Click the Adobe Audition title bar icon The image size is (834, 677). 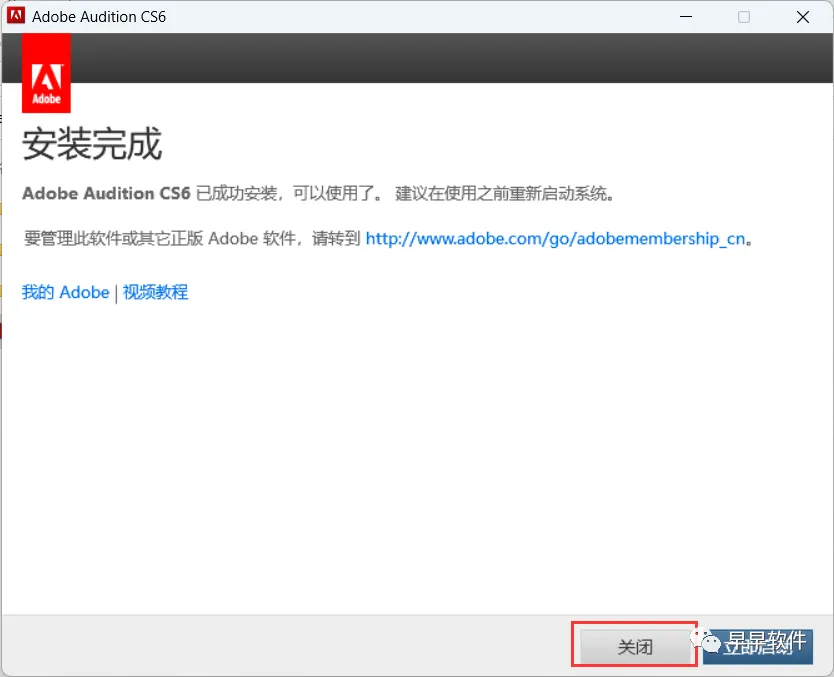click(x=16, y=15)
